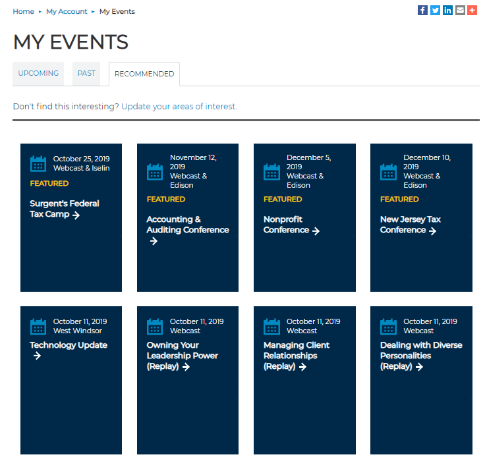The image size is (485, 463).
Task: Switch to the Upcoming tab
Action: click(38, 73)
